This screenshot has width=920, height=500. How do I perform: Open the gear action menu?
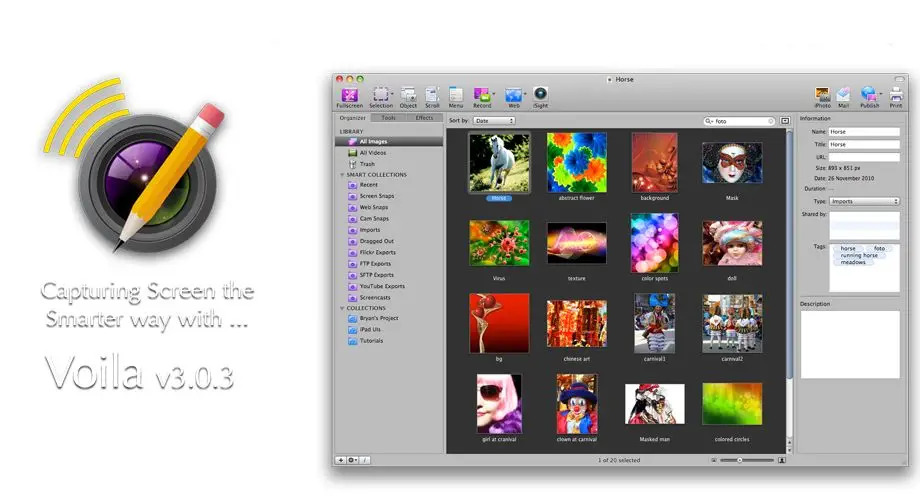[352, 460]
